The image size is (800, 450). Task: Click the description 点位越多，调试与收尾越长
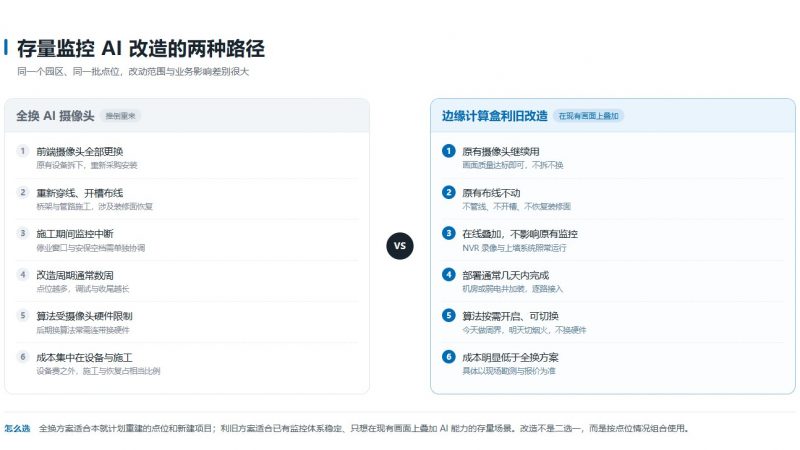click(x=83, y=289)
